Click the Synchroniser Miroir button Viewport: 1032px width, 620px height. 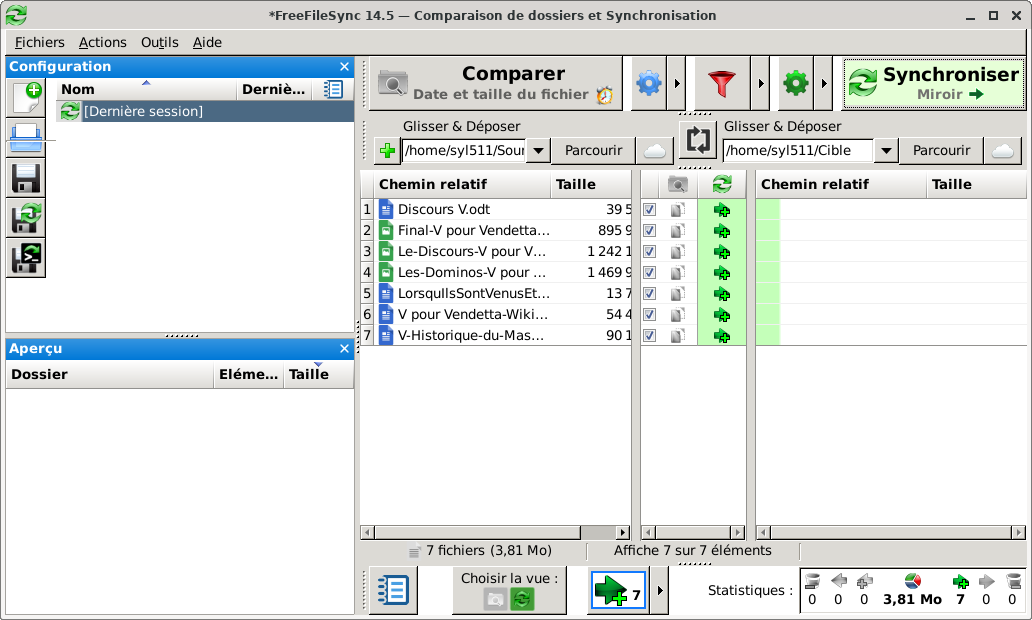click(x=934, y=84)
